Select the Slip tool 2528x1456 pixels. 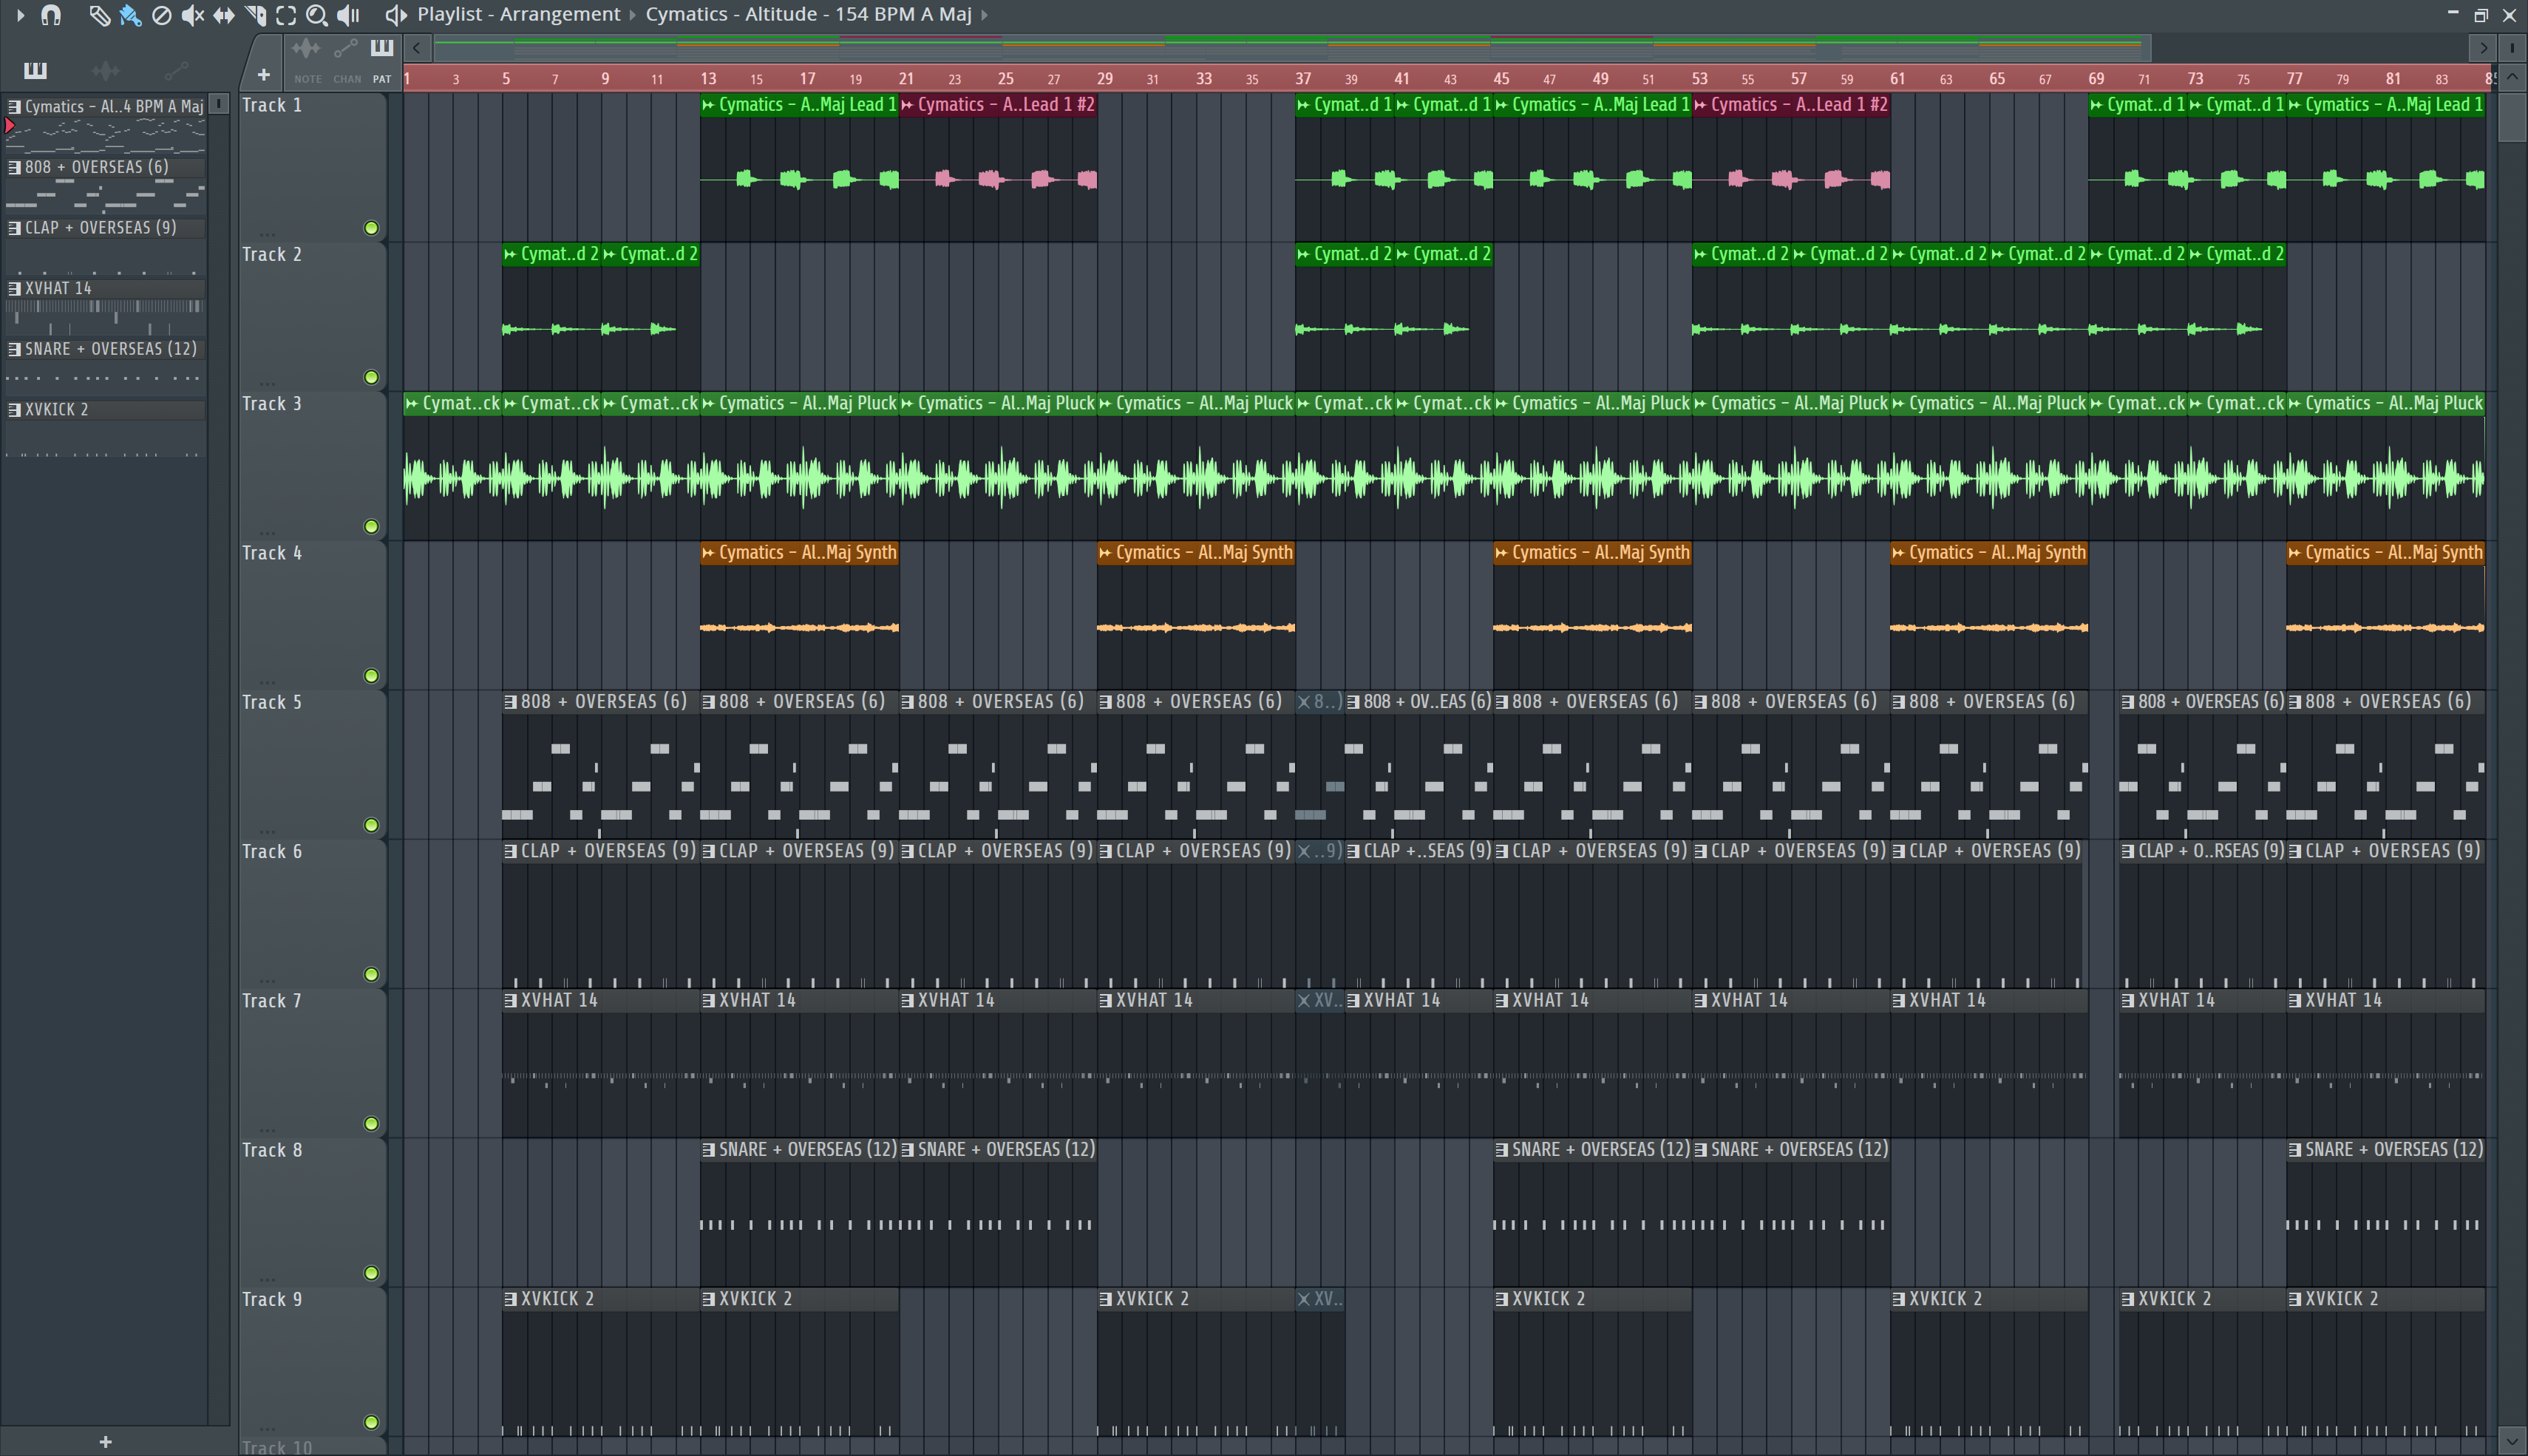tap(224, 15)
